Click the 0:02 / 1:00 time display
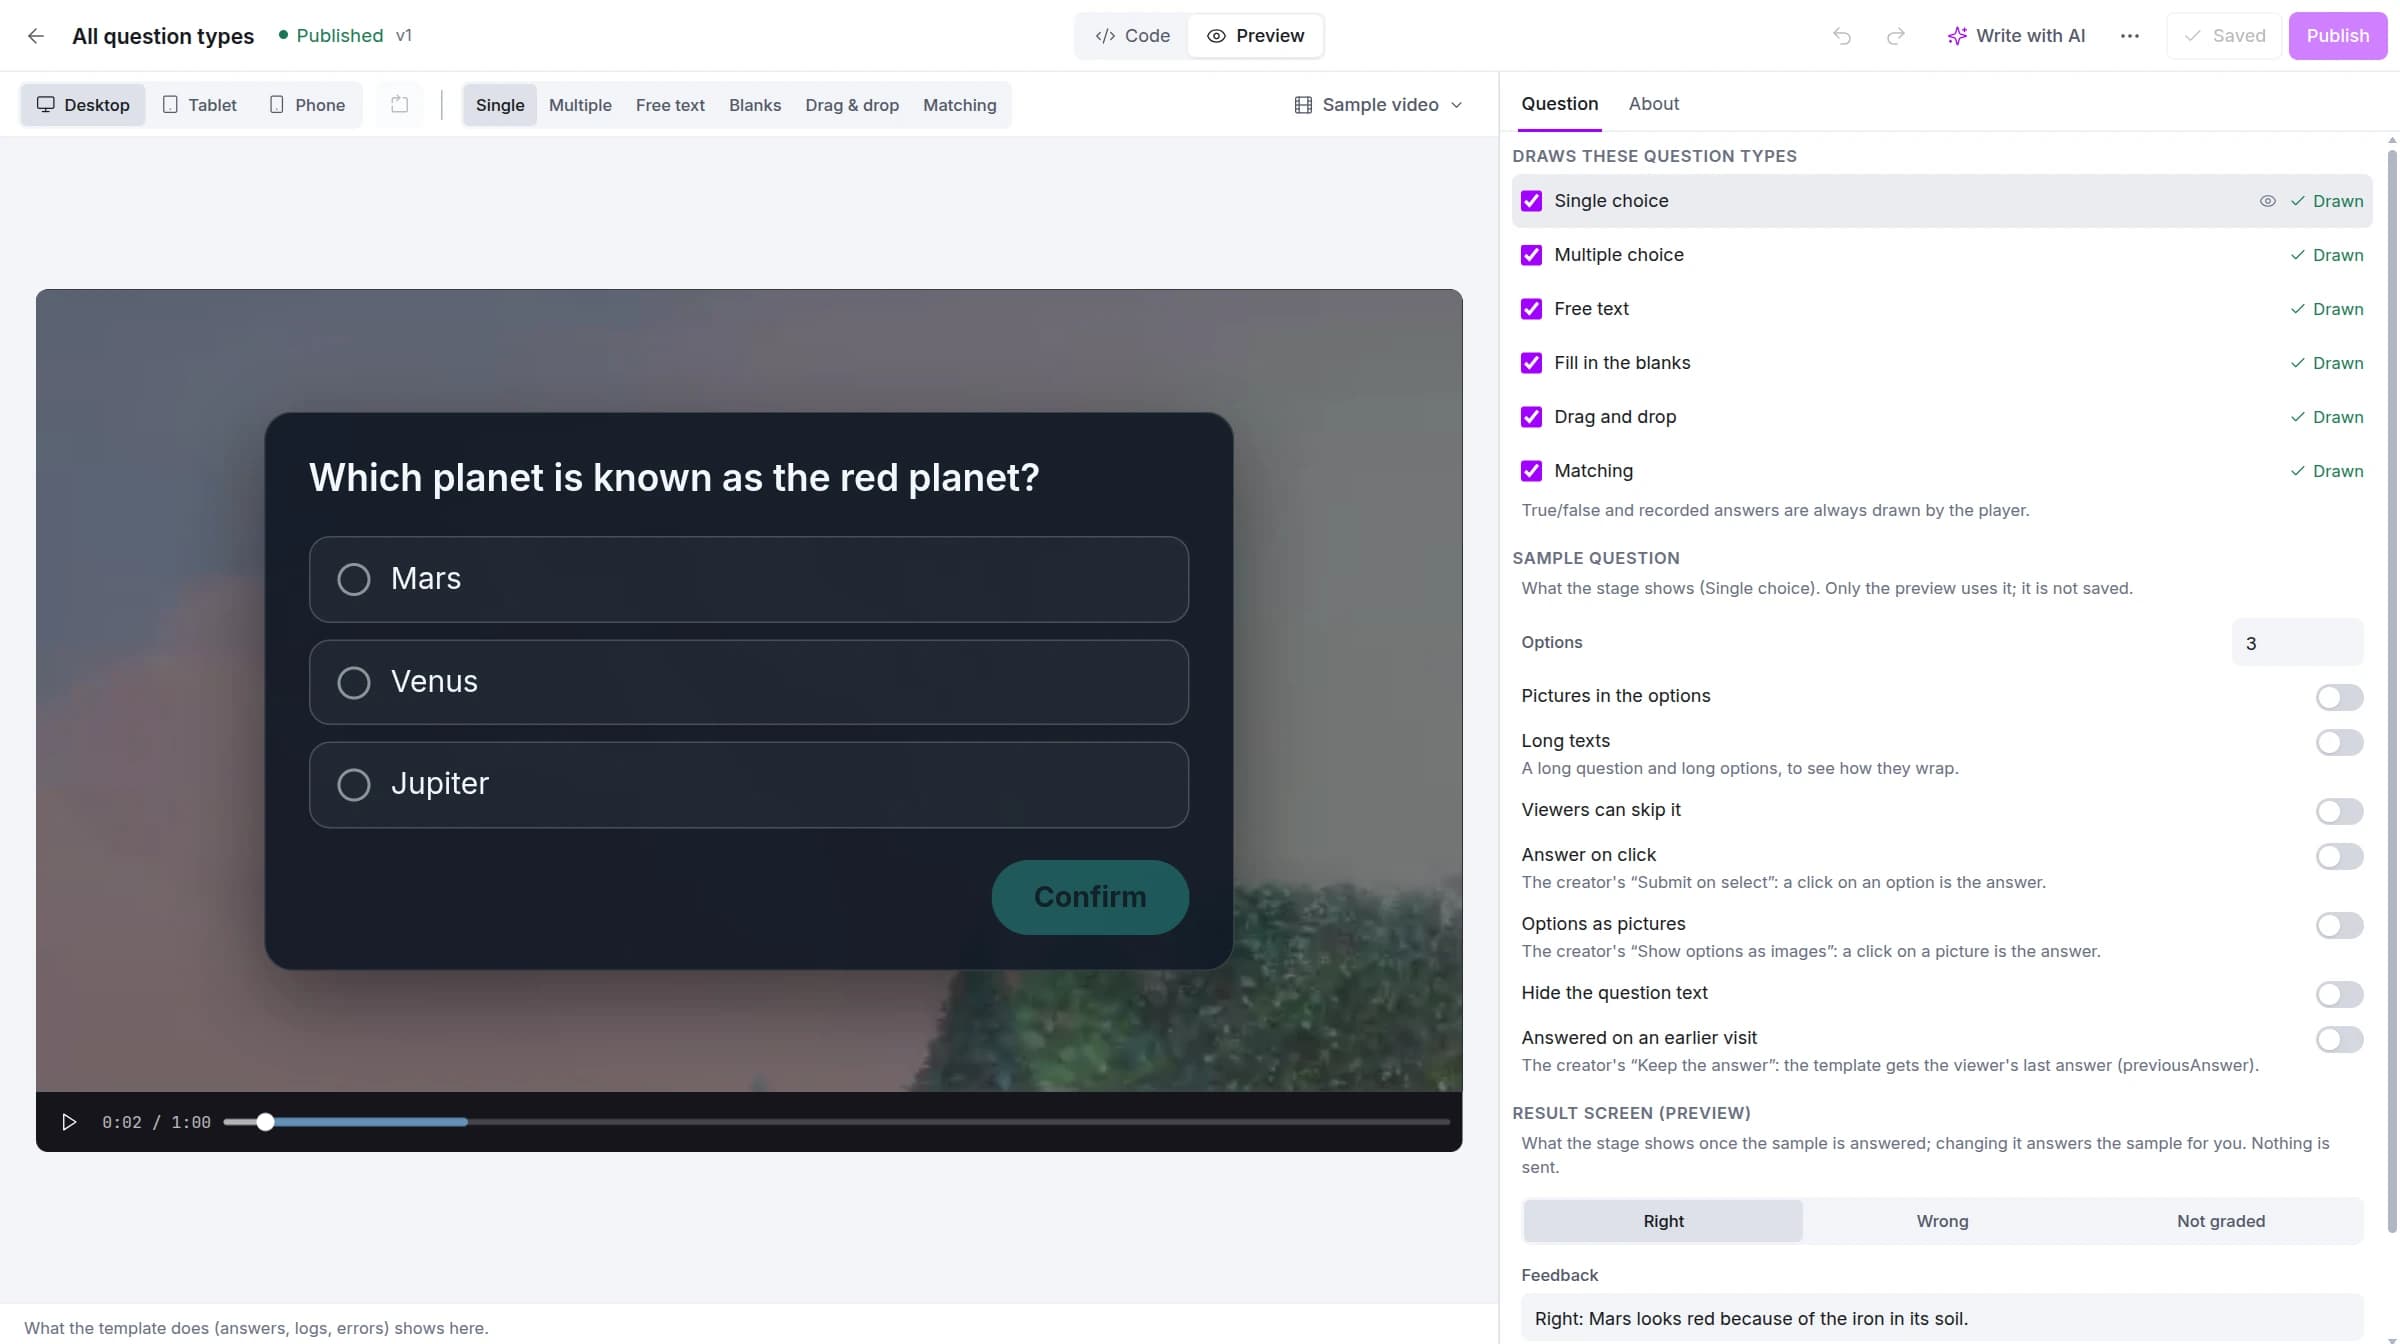 pyautogui.click(x=156, y=1122)
